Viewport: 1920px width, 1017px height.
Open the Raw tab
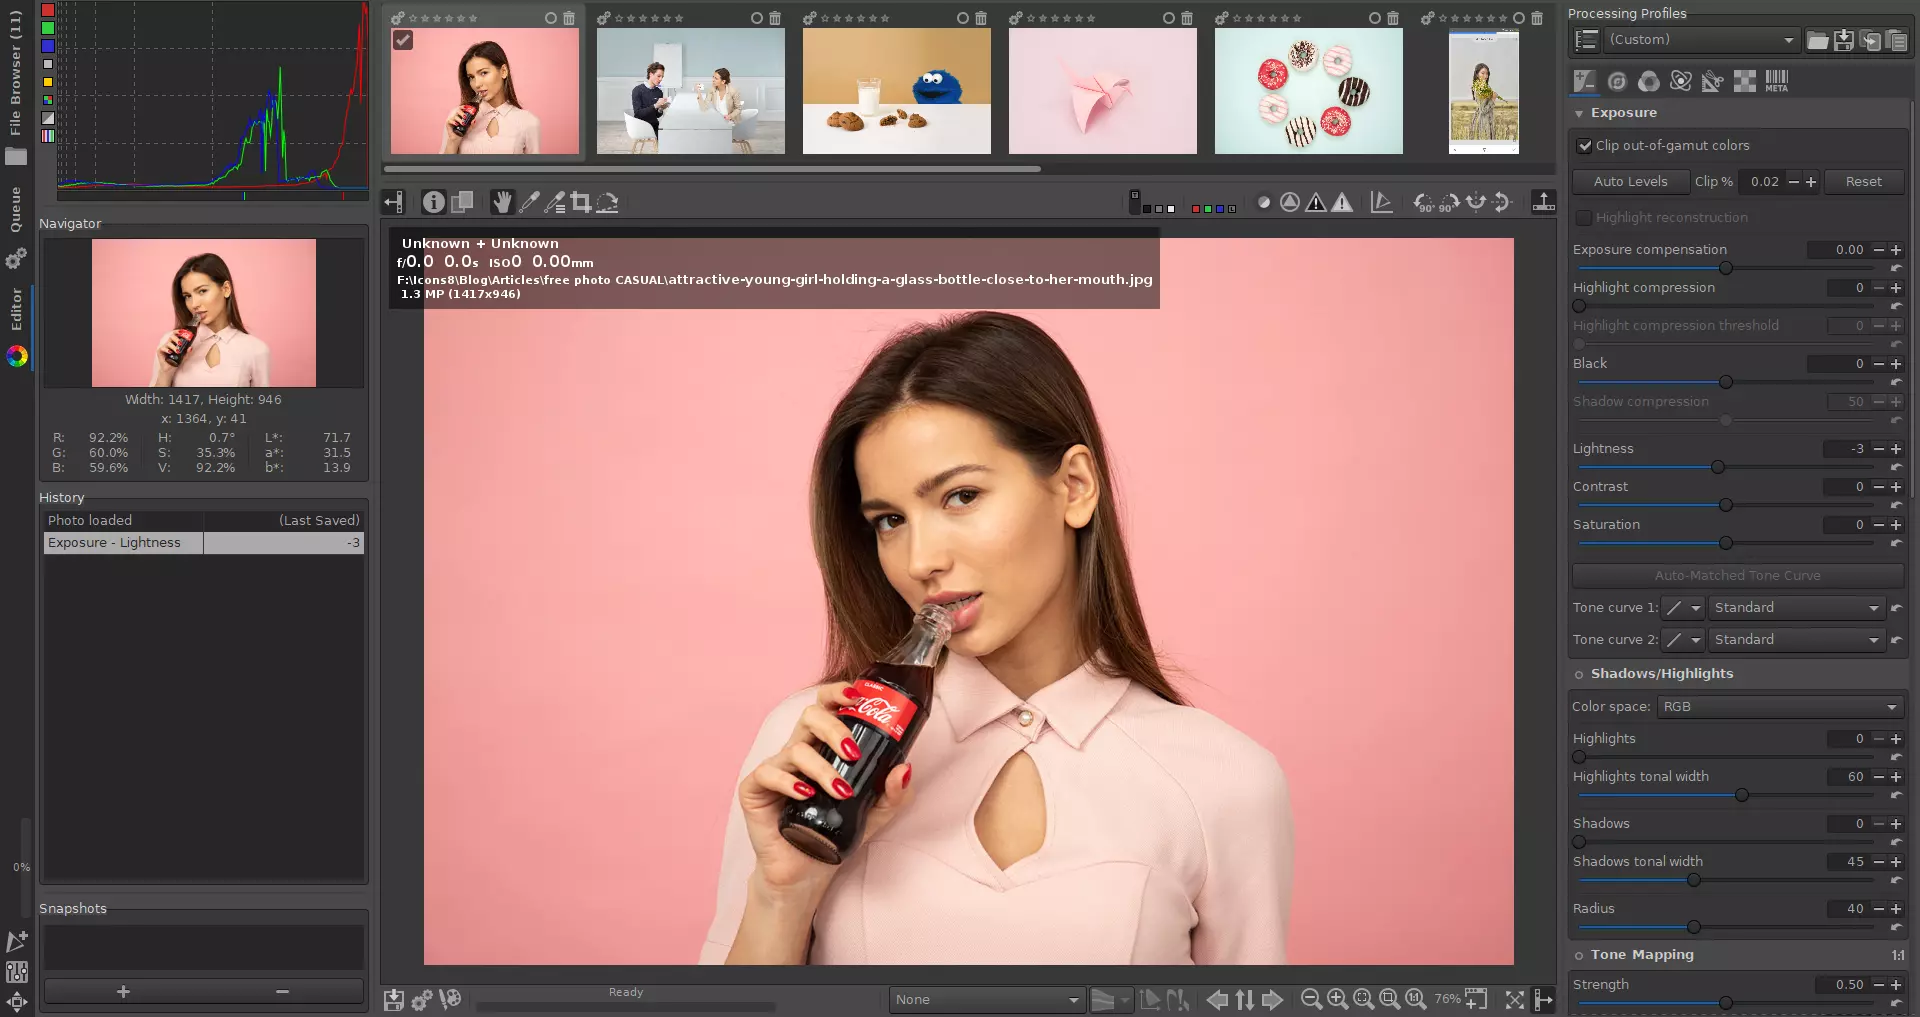(x=1745, y=81)
